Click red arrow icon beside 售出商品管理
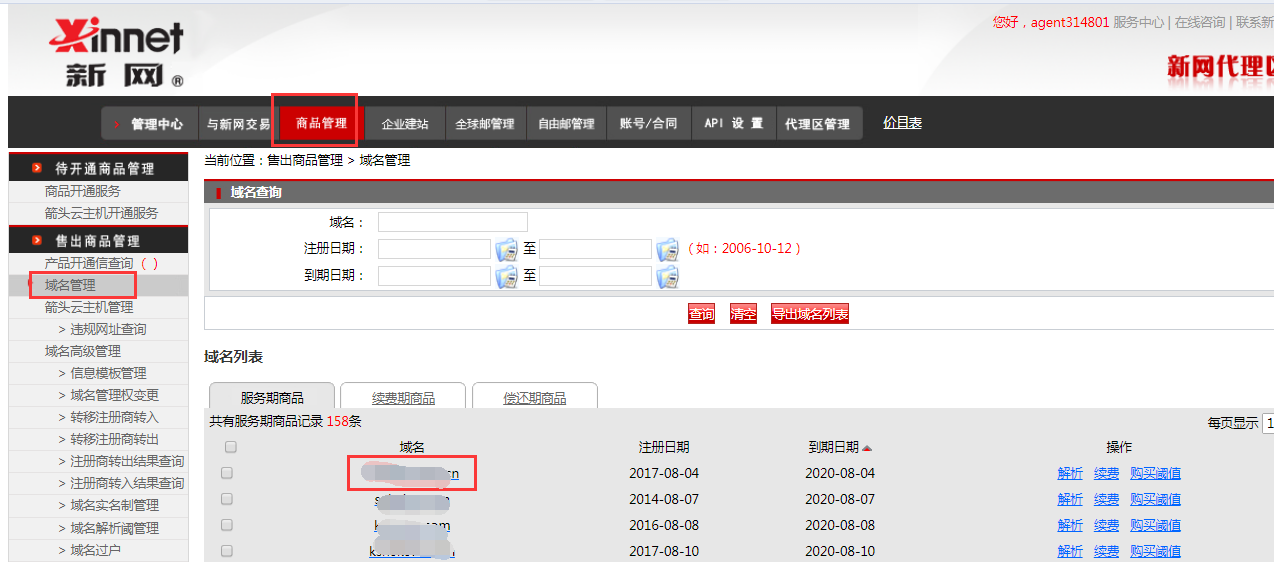 [37, 240]
